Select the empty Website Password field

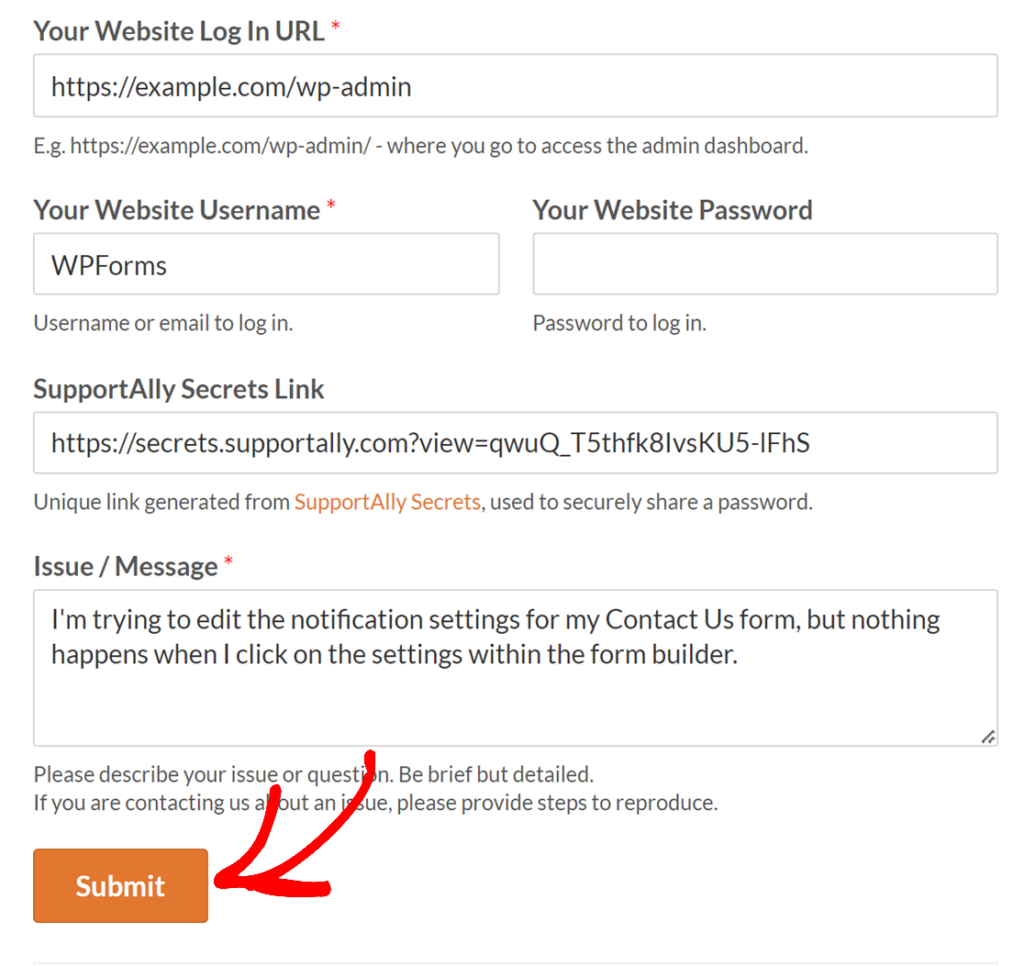765,264
